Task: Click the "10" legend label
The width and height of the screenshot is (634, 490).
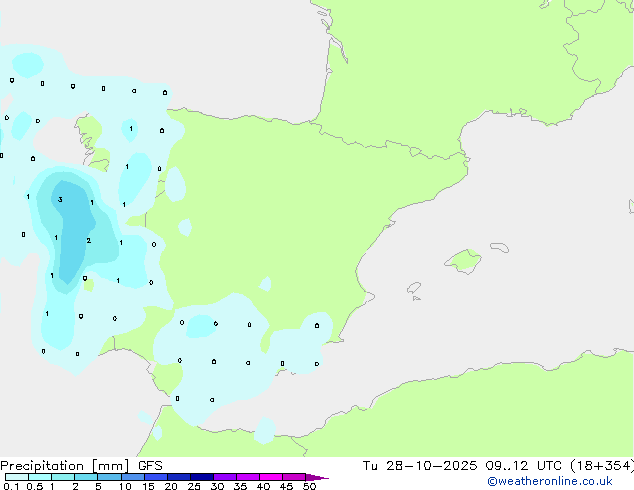Action: pyautogui.click(x=125, y=486)
